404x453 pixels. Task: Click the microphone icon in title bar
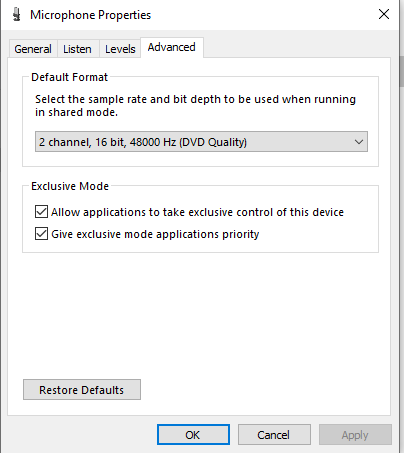tap(17, 15)
